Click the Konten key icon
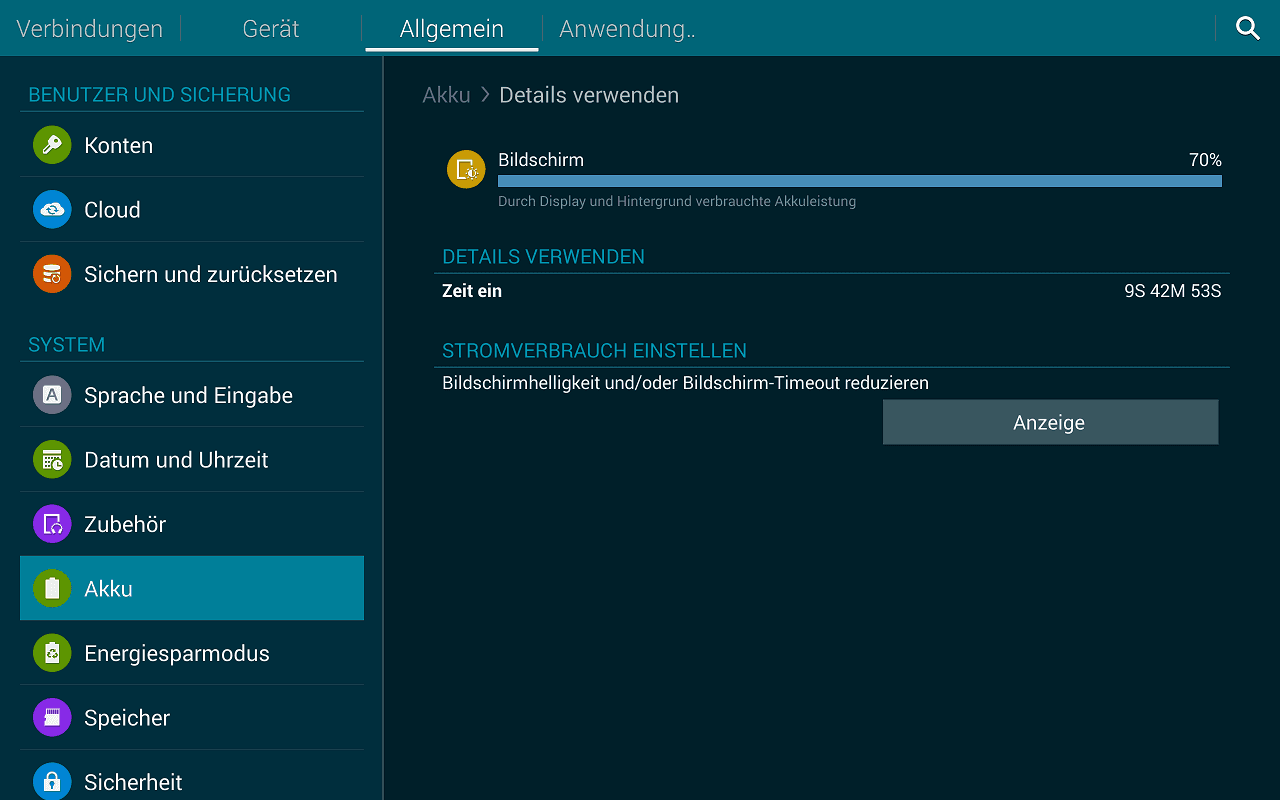 [52, 145]
